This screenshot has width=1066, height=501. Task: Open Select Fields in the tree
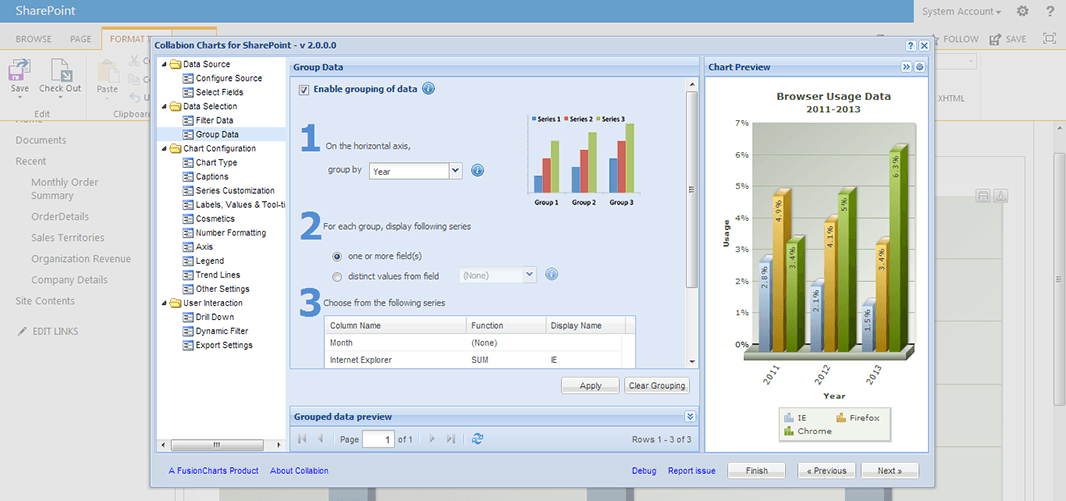(219, 92)
